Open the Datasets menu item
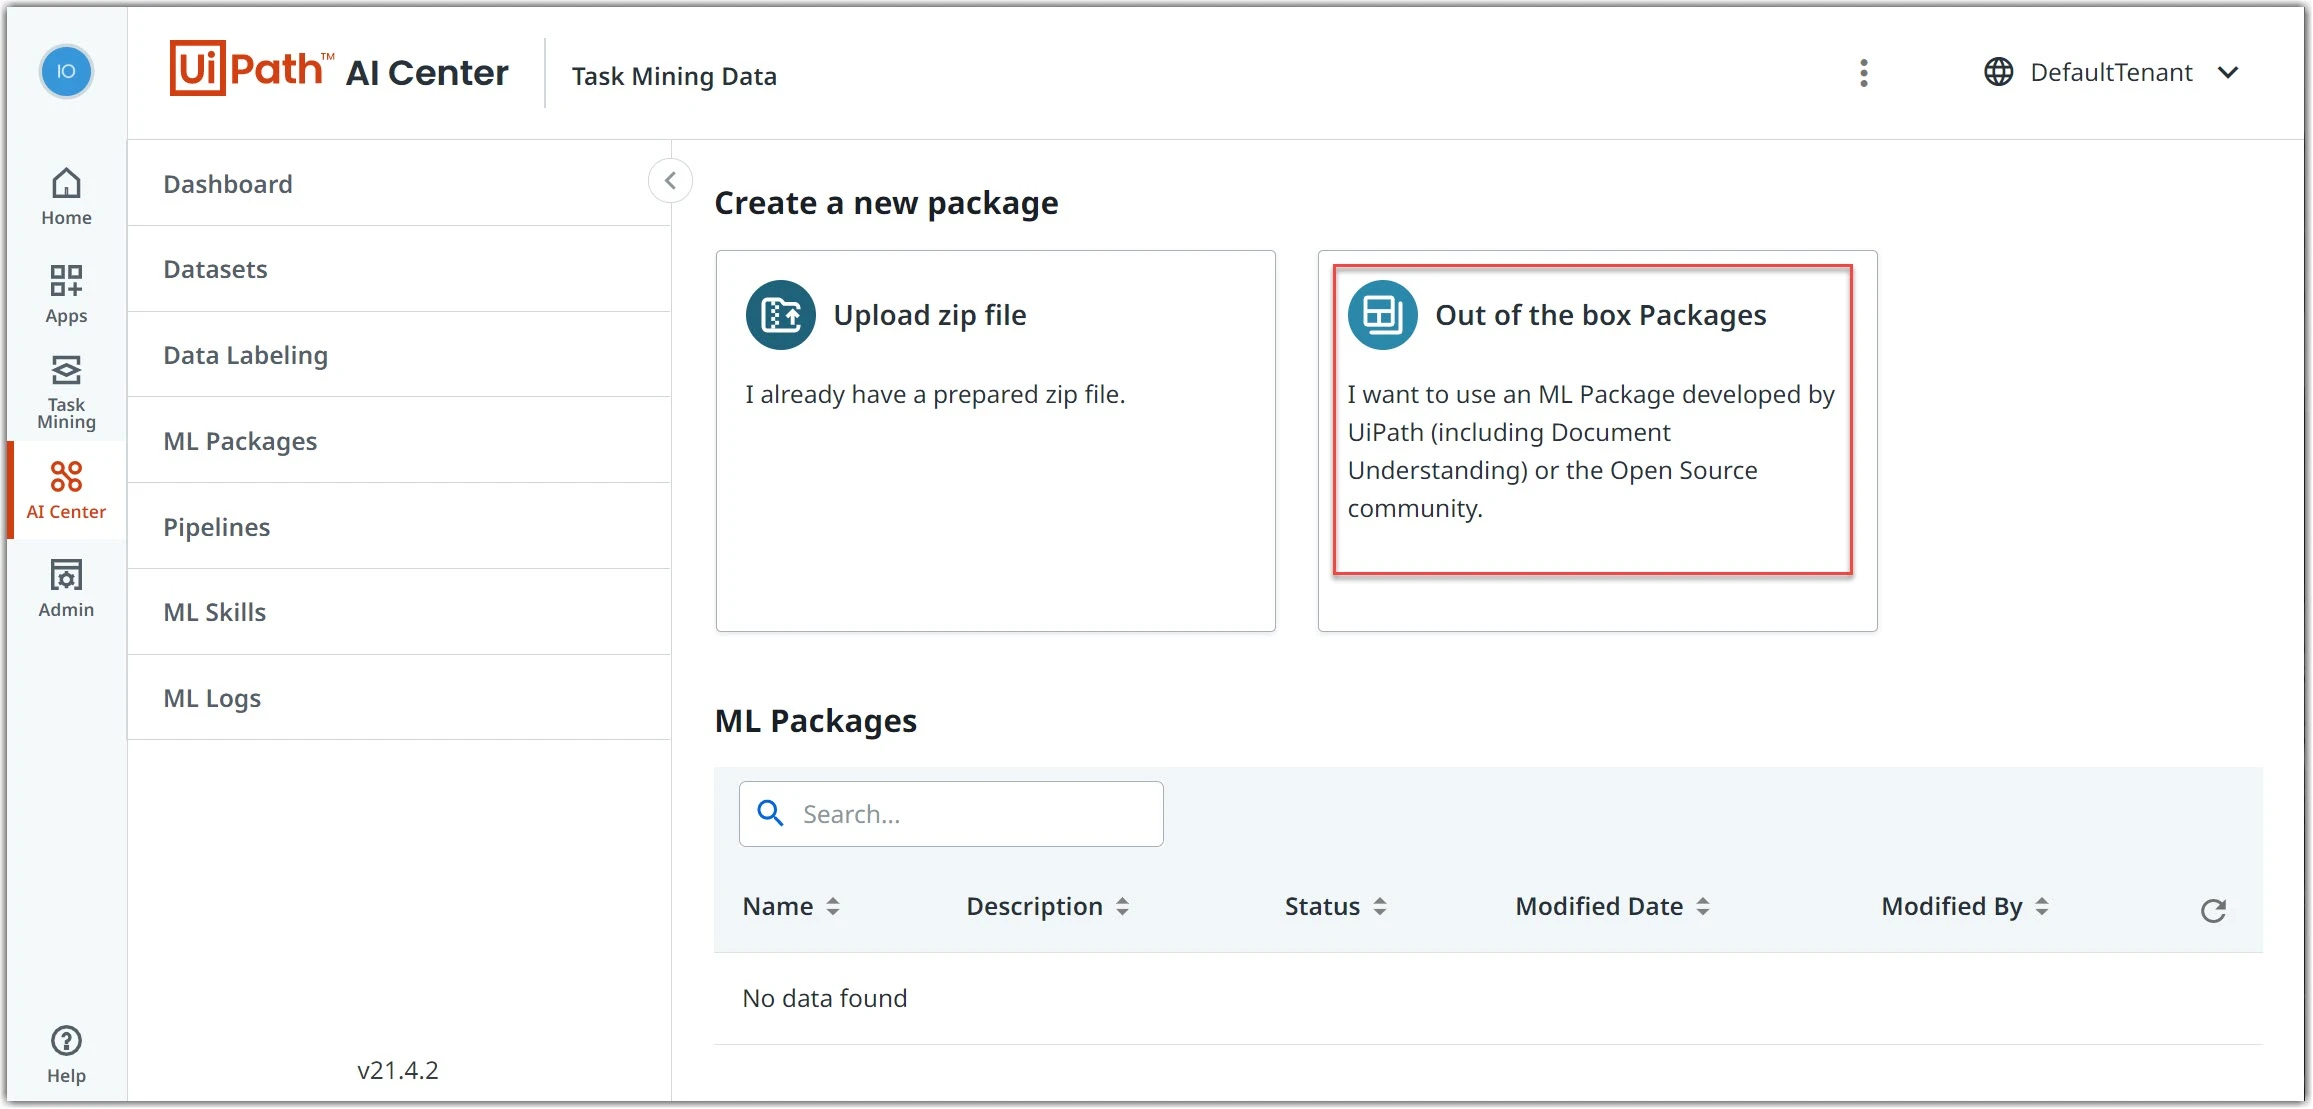The width and height of the screenshot is (2313, 1109). click(399, 269)
